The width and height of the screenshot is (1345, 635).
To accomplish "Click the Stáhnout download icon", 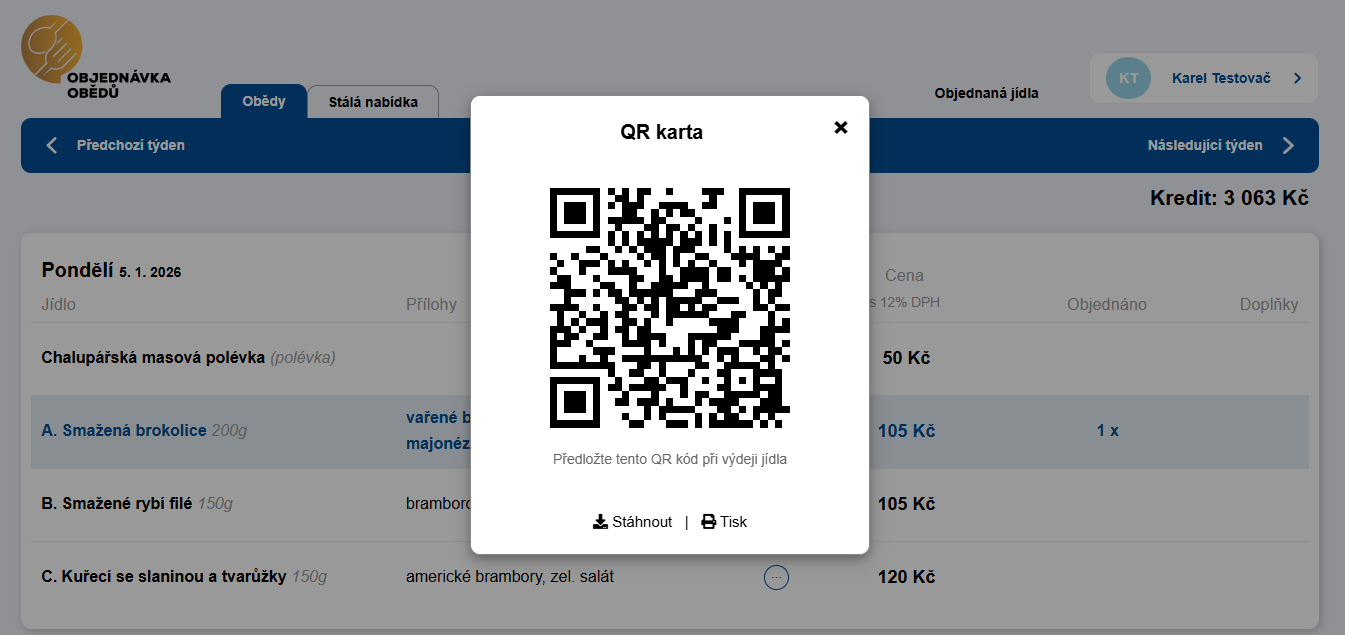I will (600, 522).
